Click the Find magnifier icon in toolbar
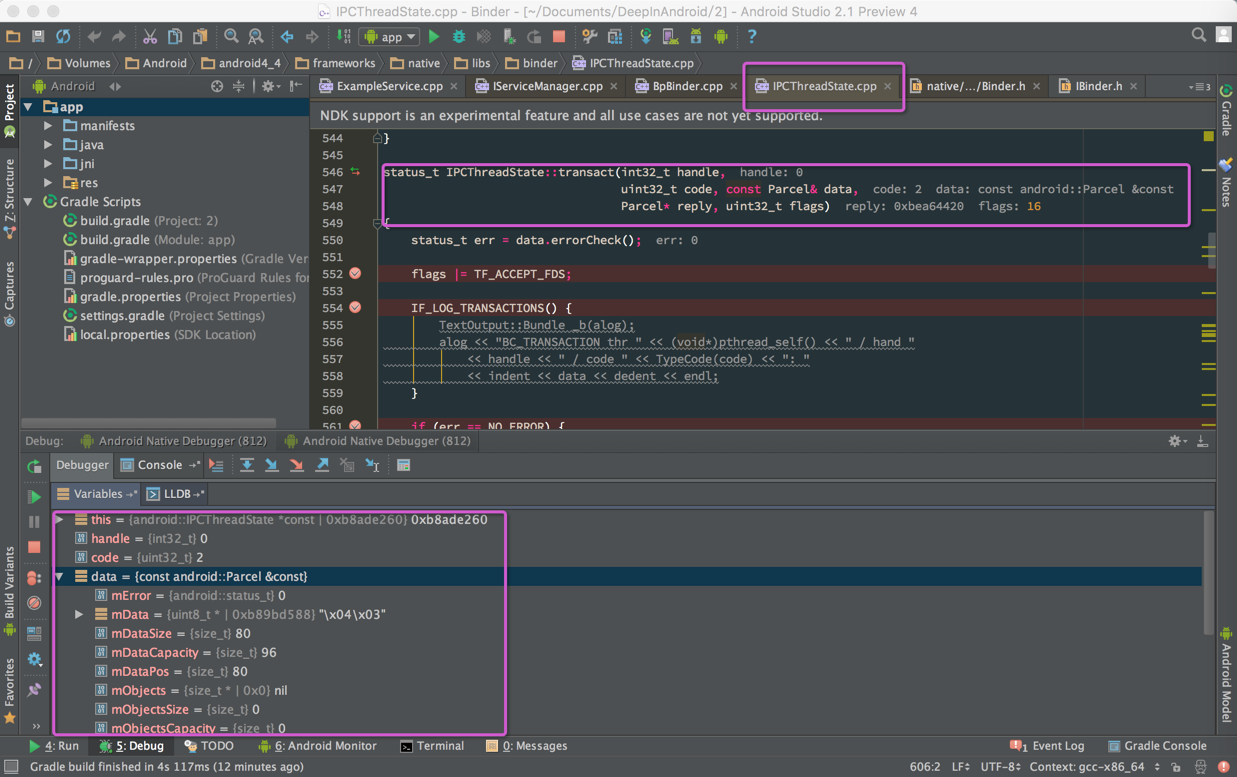 pyautogui.click(x=231, y=37)
